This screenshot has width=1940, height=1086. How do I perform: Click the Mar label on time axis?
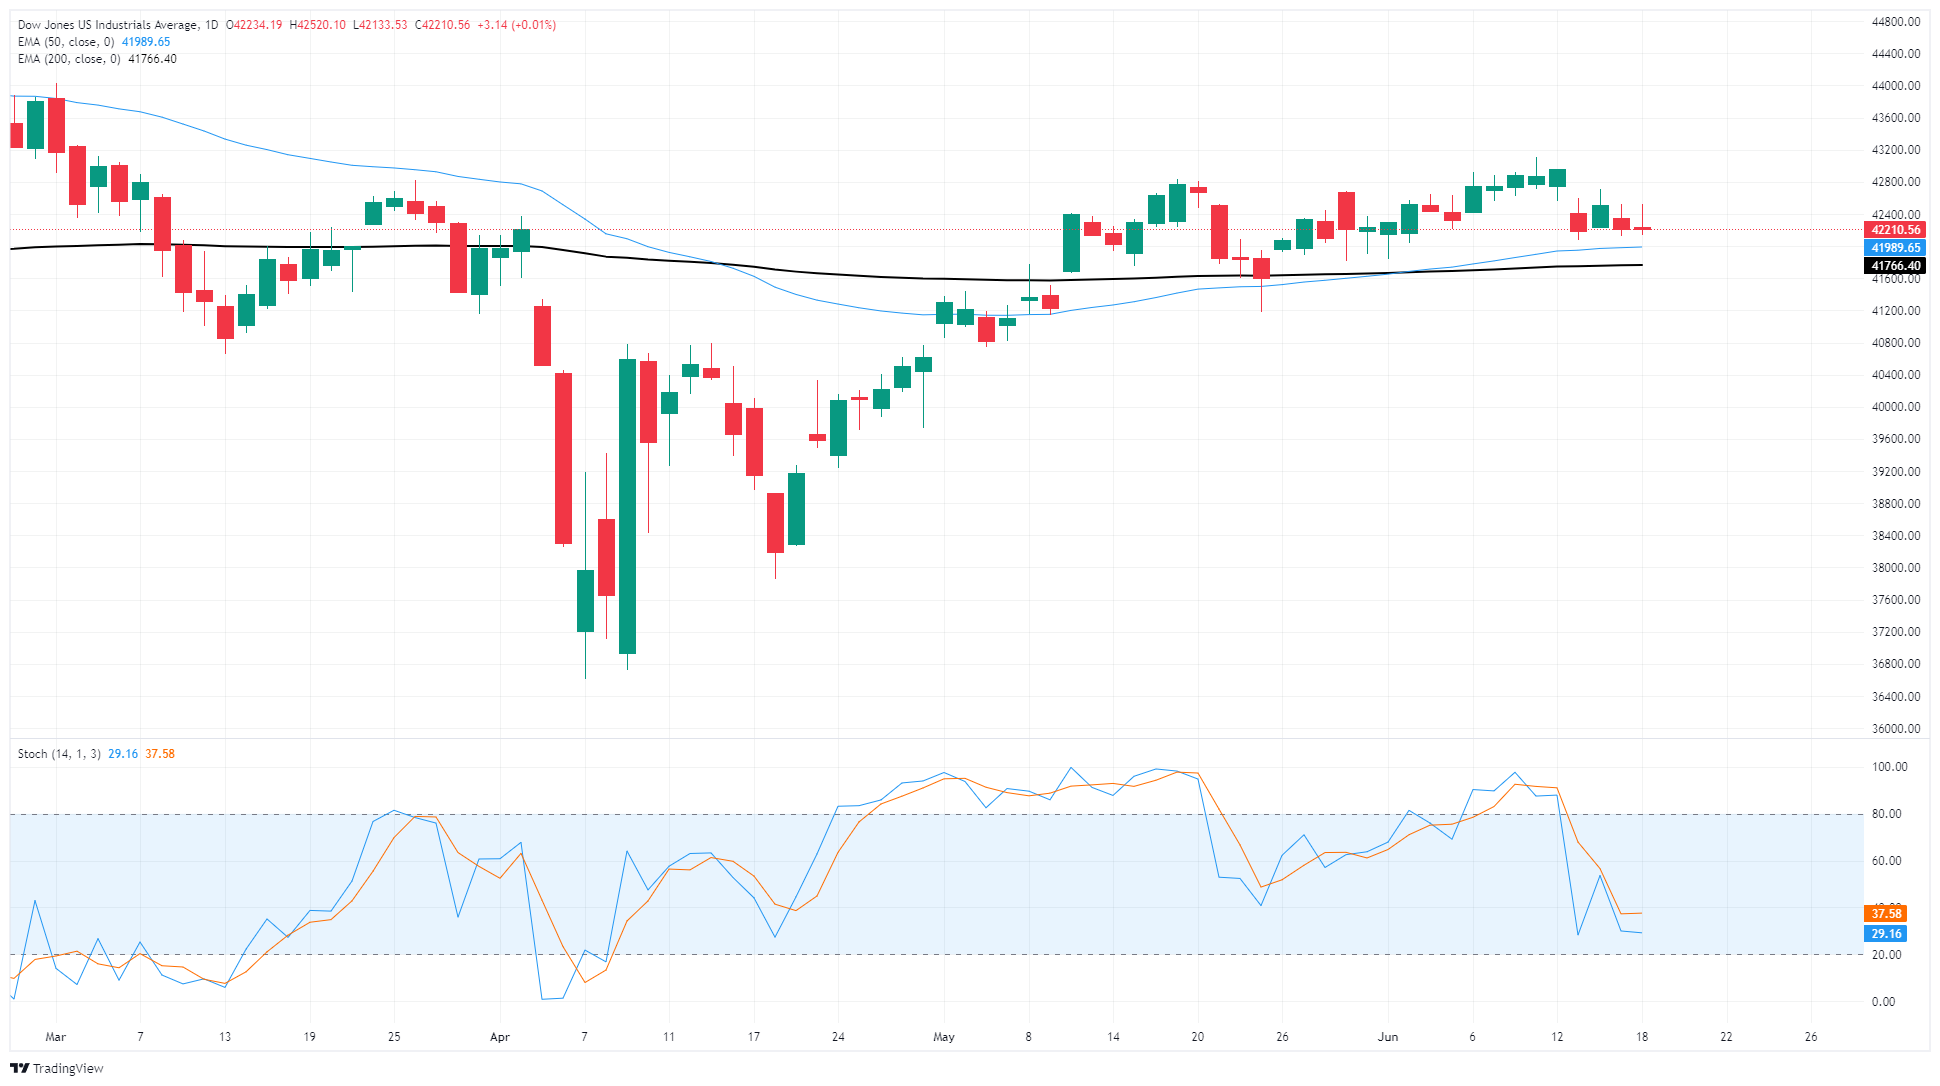56,1037
